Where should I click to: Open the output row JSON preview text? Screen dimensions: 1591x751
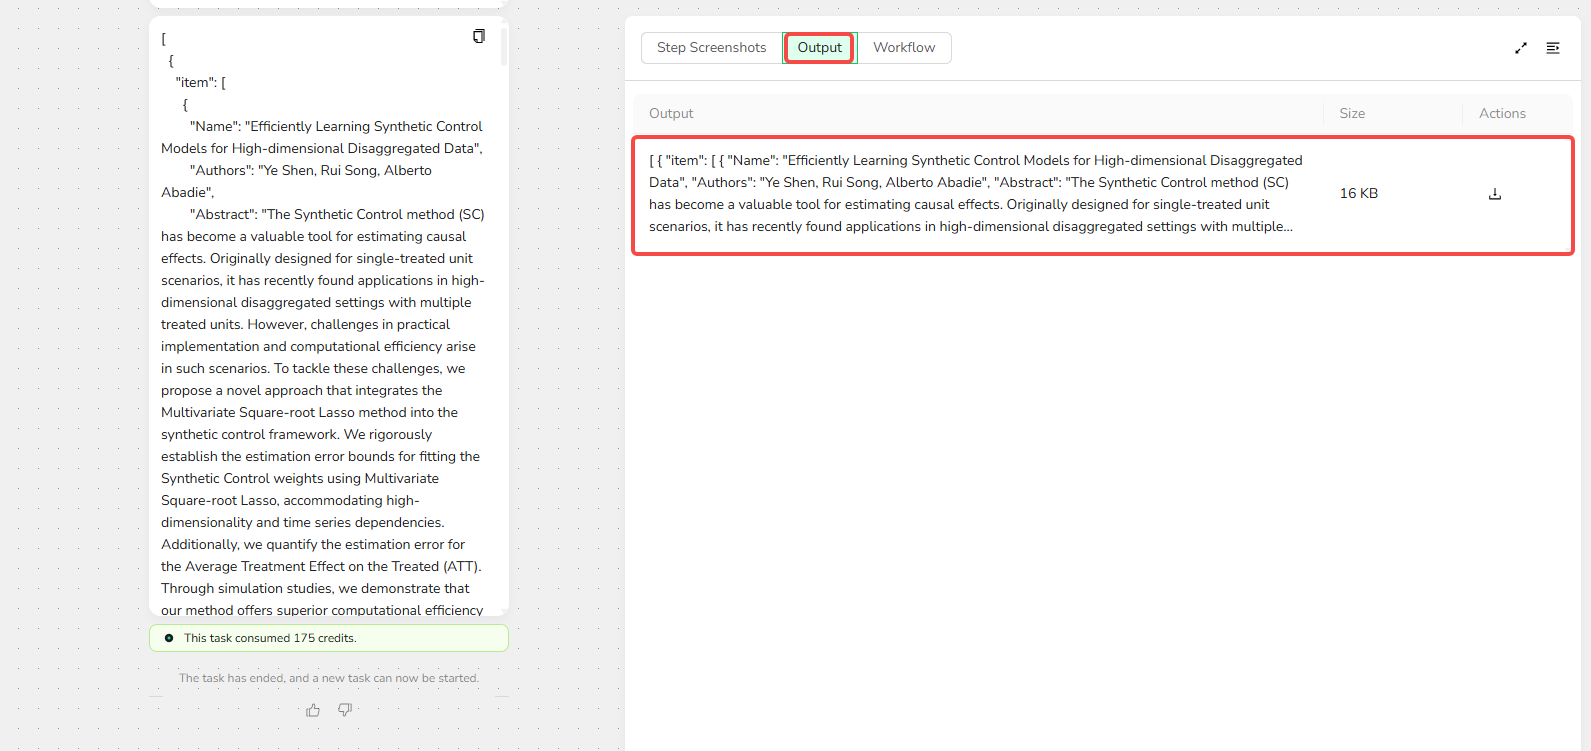tap(975, 194)
